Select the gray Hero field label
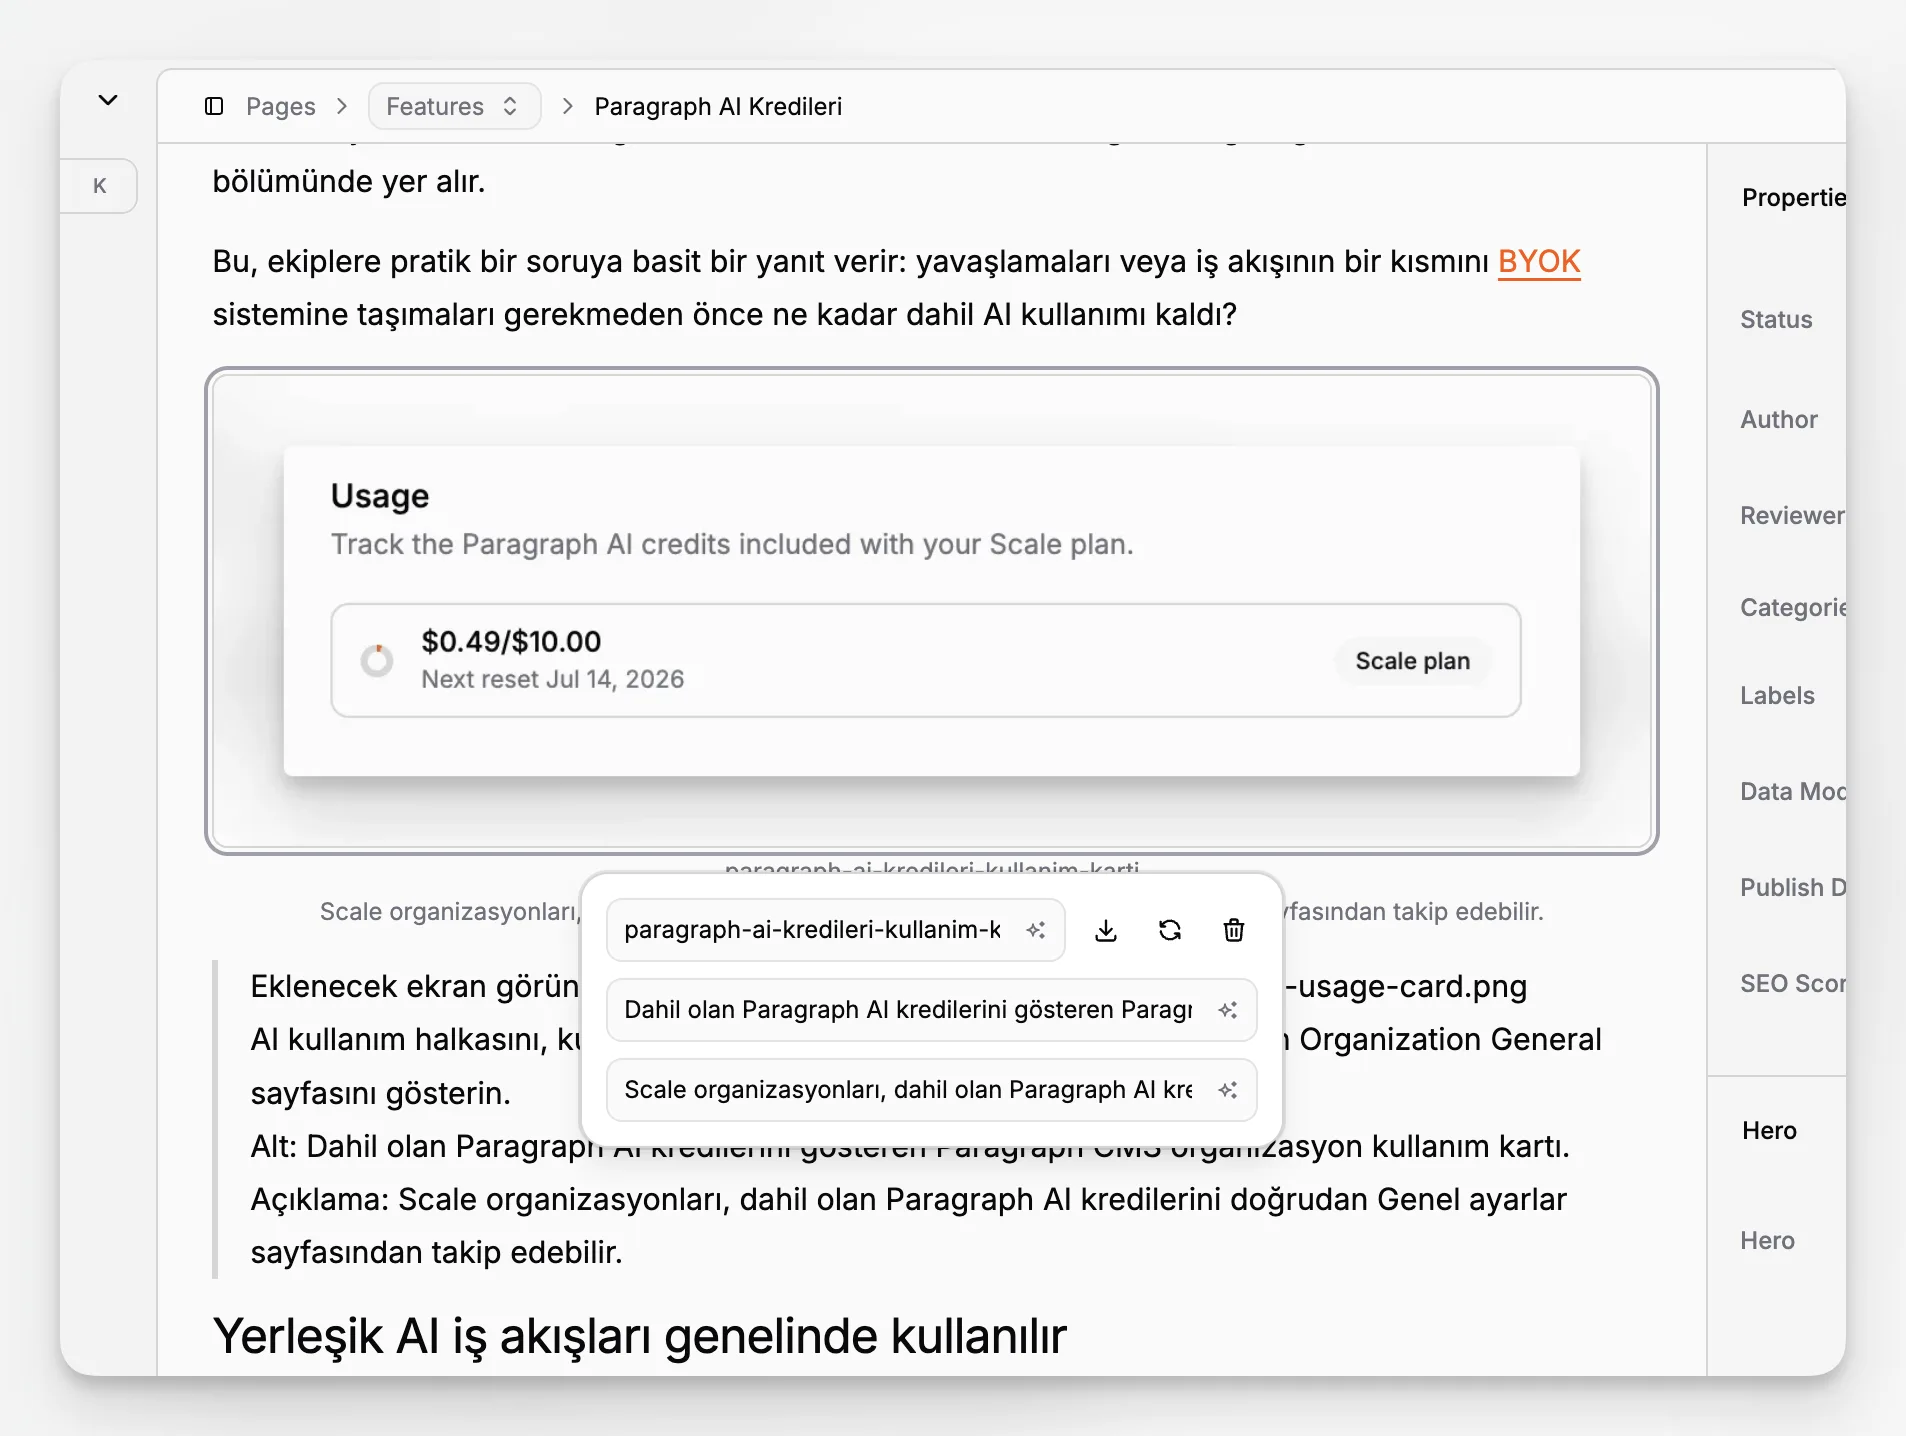 [x=1767, y=1241]
